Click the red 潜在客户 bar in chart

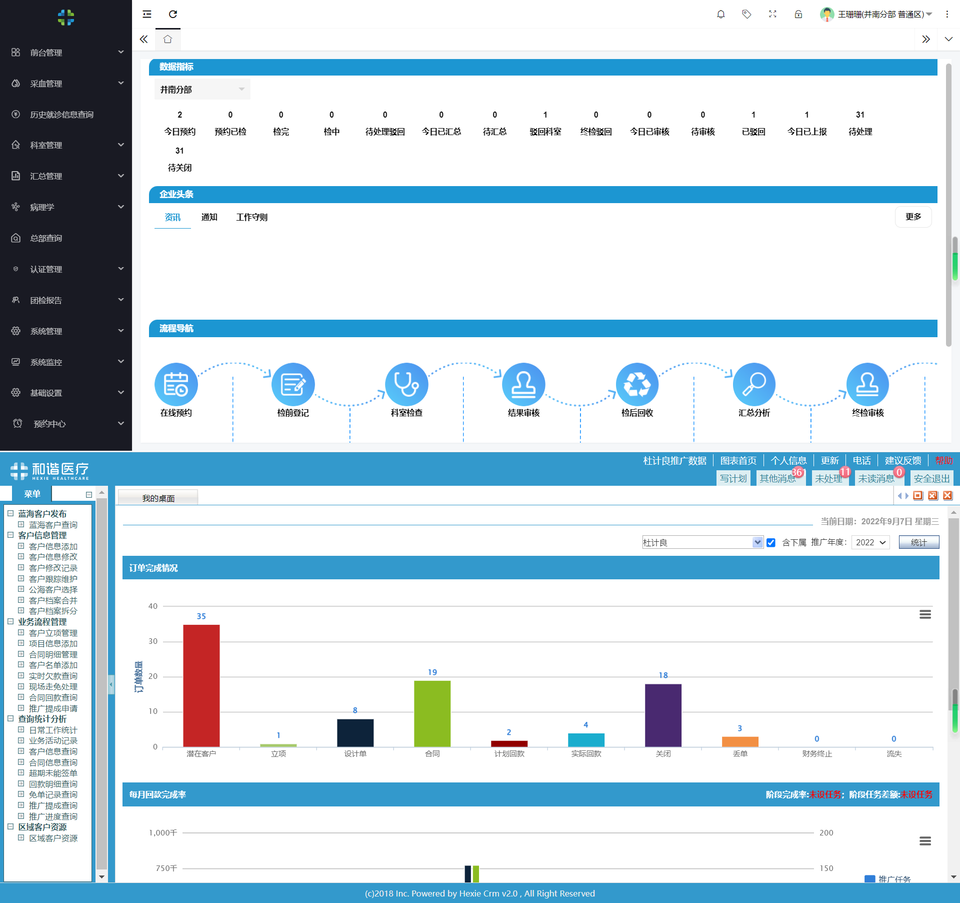click(x=201, y=686)
